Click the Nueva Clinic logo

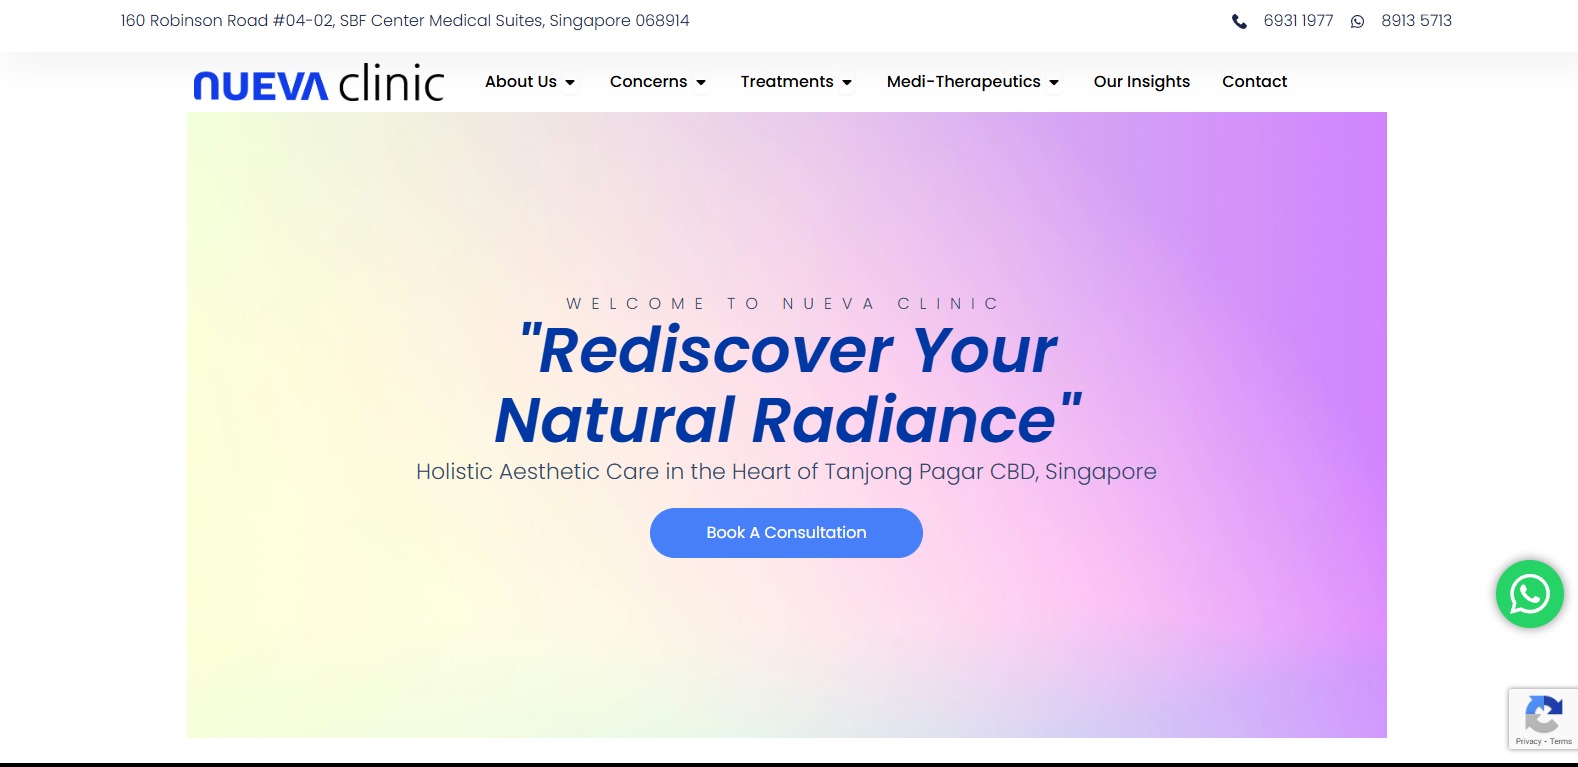pos(319,83)
